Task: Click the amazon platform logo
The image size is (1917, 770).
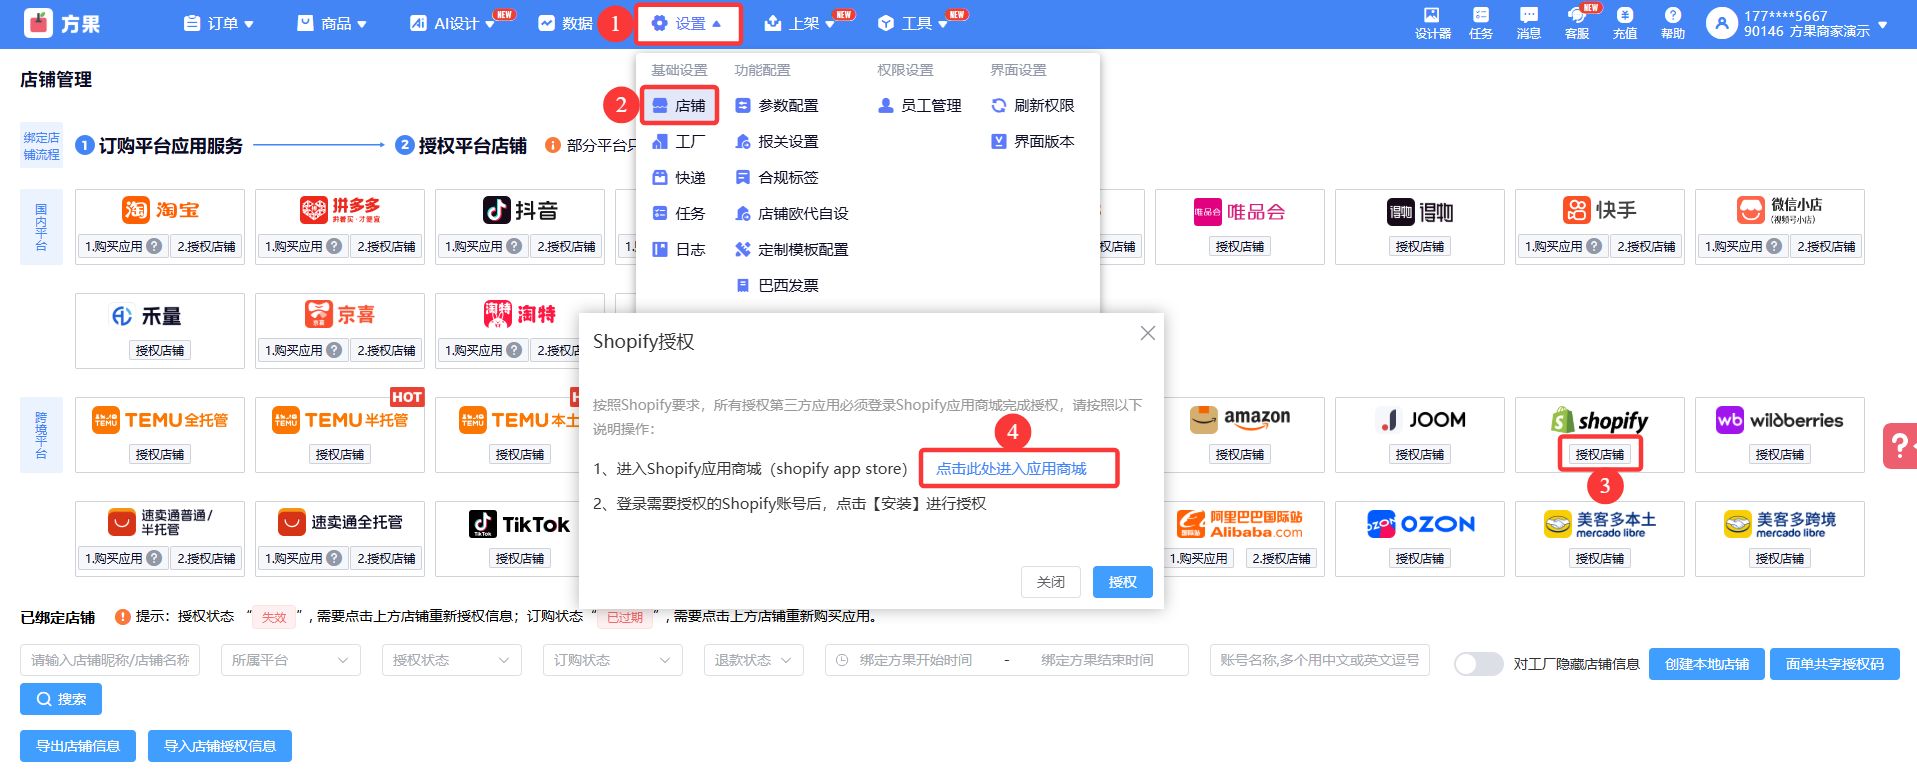Action: pyautogui.click(x=1240, y=420)
